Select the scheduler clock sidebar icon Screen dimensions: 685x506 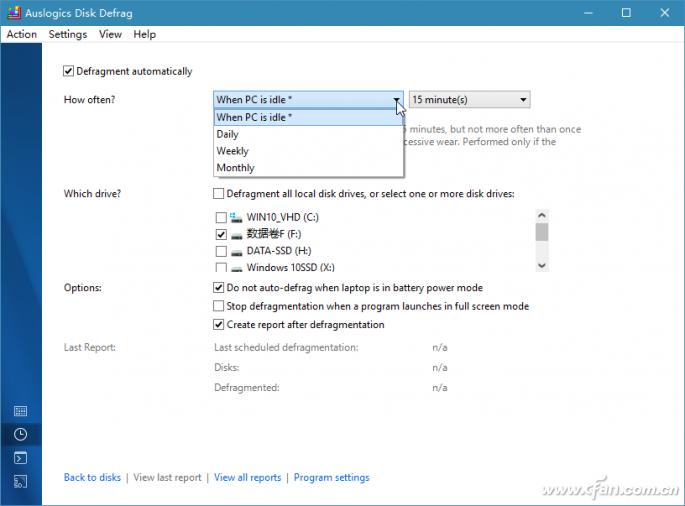coord(21,434)
